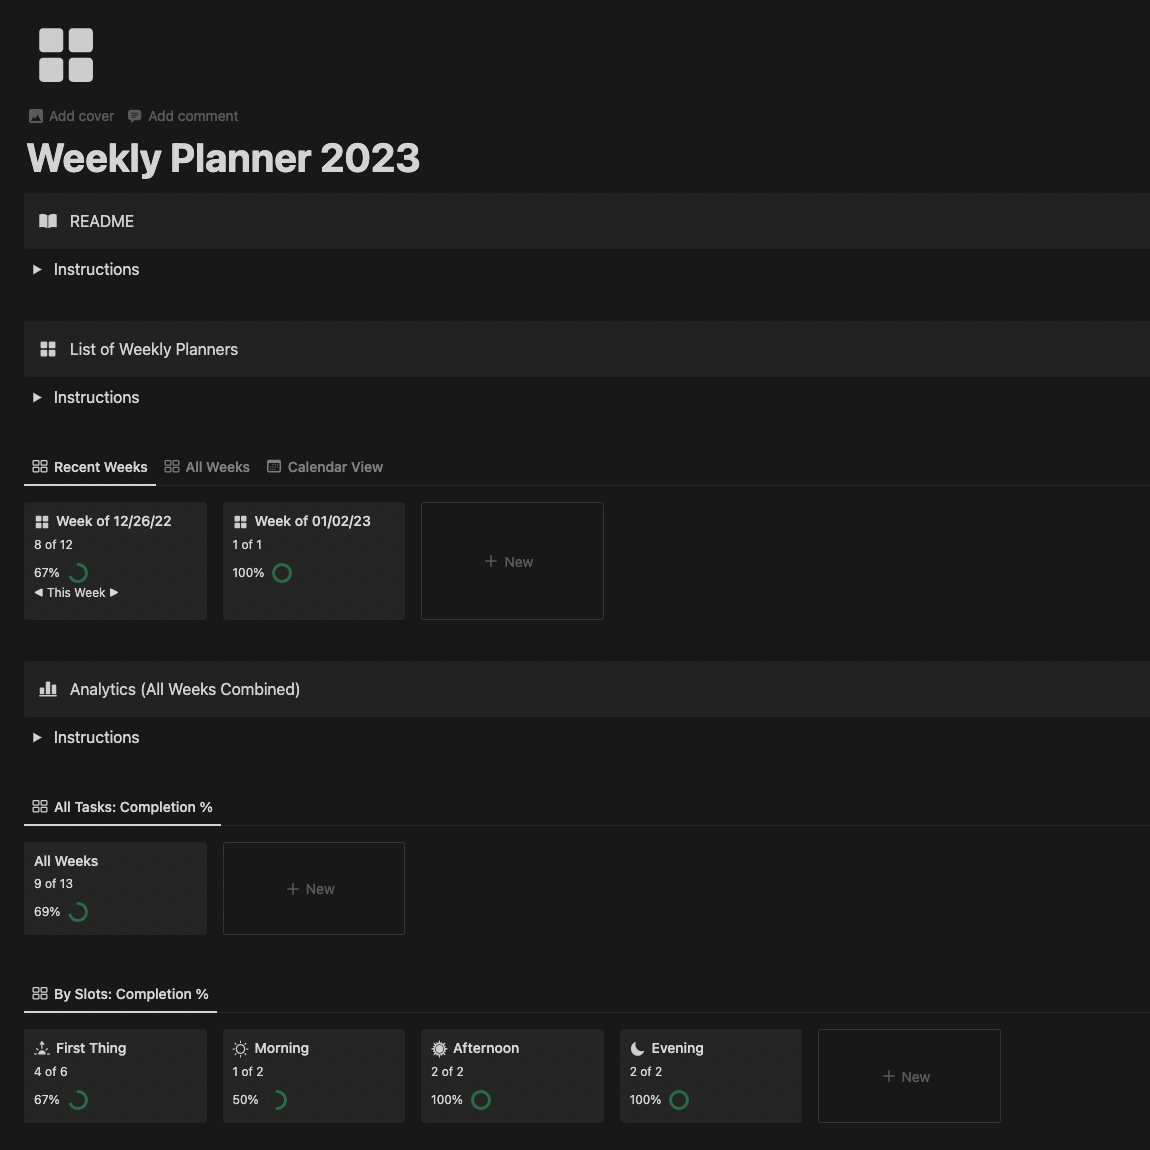Select the By Slots: Completion % tab
The image size is (1150, 1150).
point(120,994)
